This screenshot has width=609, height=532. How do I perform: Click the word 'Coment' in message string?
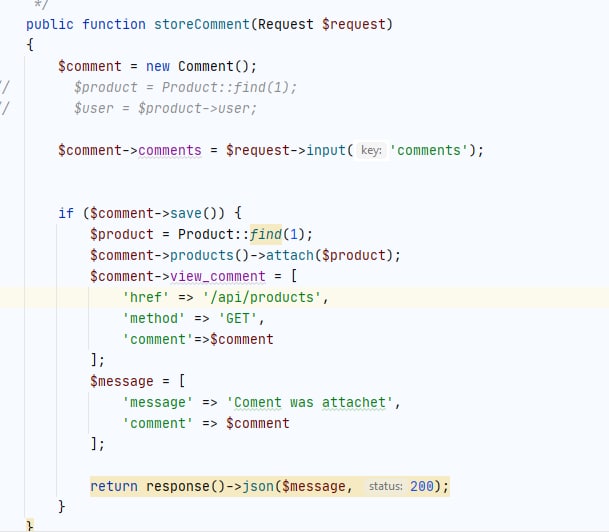(258, 402)
